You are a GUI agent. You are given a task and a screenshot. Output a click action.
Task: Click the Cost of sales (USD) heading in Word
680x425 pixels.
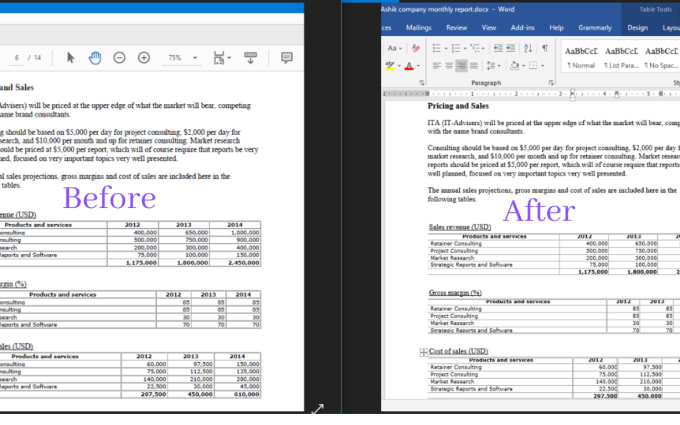458,351
